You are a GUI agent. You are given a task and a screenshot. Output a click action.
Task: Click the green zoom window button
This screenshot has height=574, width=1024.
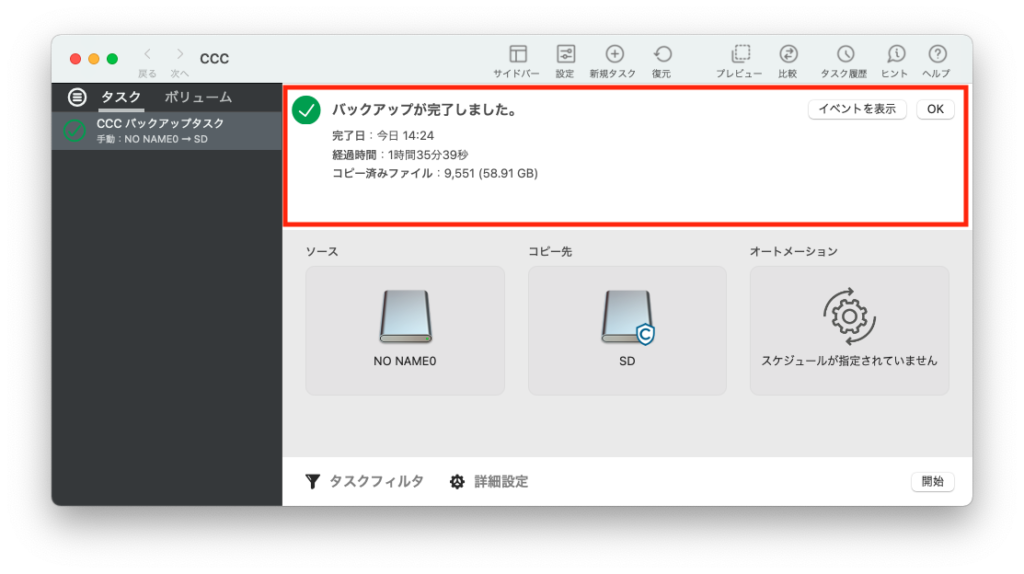[x=112, y=59]
